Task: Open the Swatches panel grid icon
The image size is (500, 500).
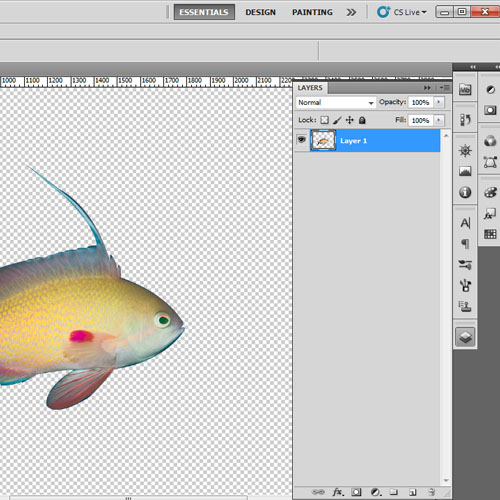Action: coord(490,234)
